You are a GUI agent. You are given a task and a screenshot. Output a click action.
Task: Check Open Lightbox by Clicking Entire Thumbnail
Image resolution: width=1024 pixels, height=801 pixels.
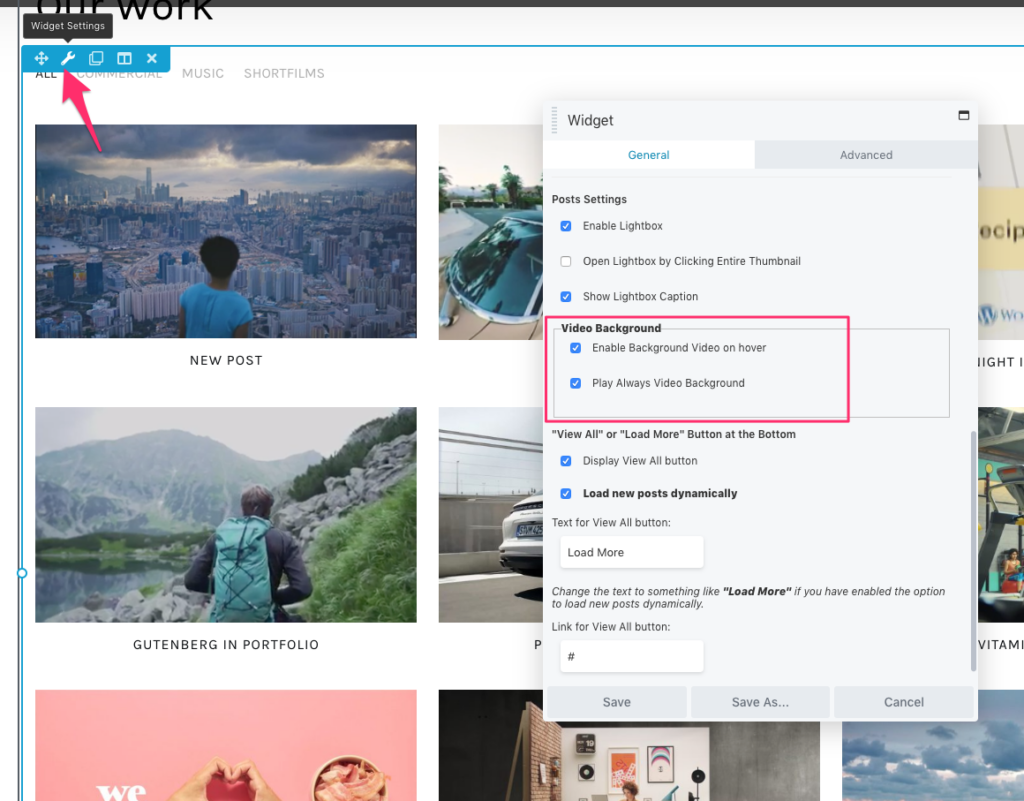[x=566, y=261]
